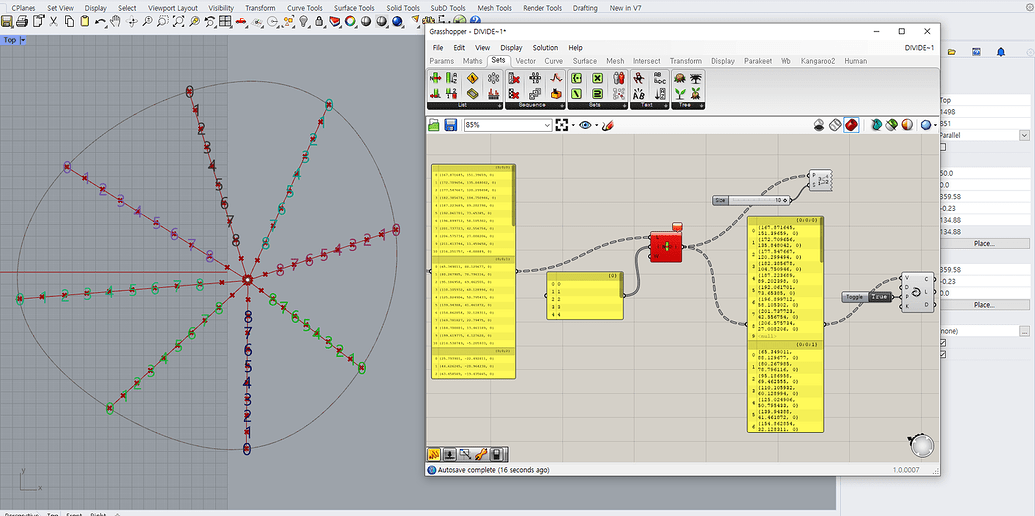
Task: Open the preview eye icon options
Action: point(587,125)
